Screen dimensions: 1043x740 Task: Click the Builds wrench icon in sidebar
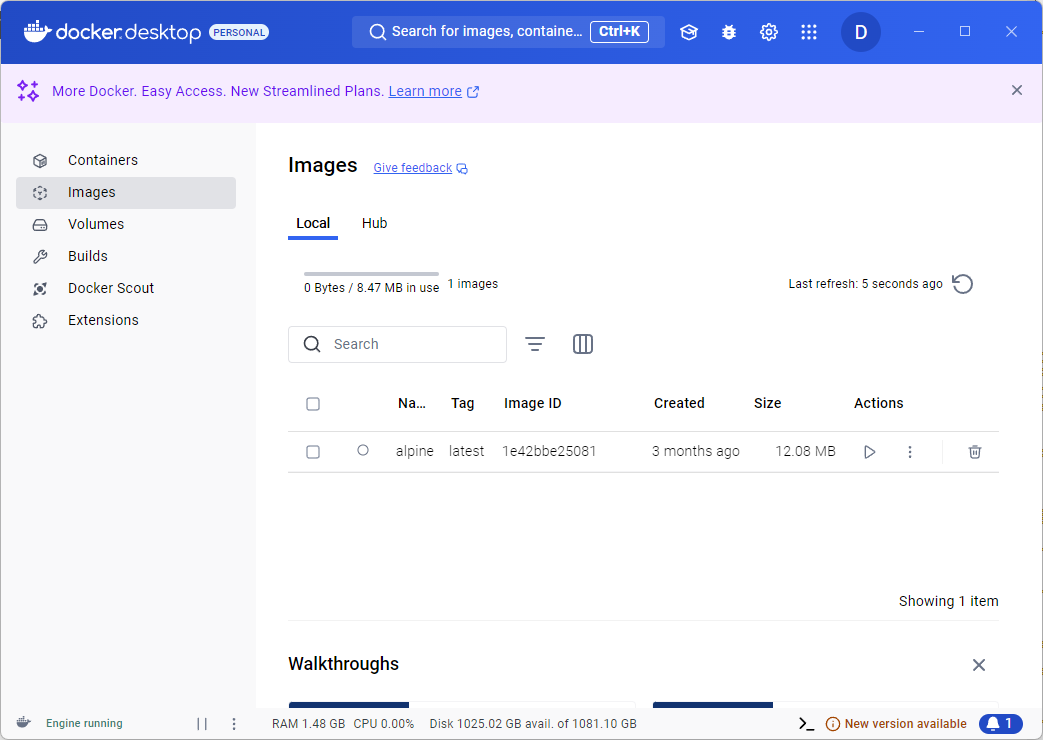[40, 256]
